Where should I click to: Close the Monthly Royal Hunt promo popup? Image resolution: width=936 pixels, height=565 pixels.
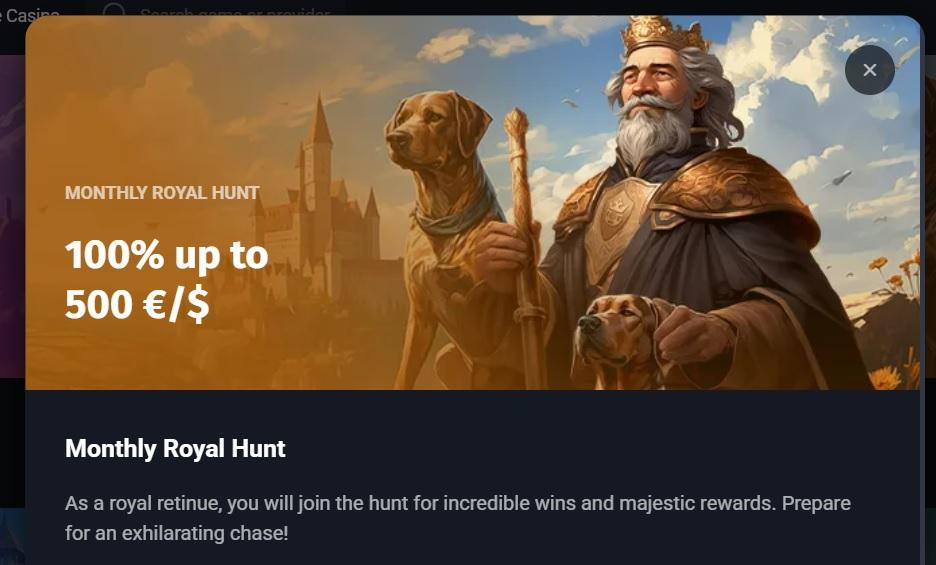[x=869, y=70]
